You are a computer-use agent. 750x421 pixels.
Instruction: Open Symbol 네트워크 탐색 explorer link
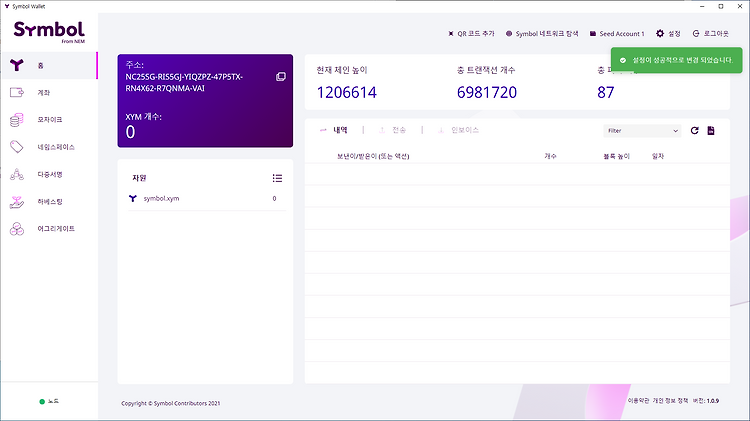(x=542, y=33)
